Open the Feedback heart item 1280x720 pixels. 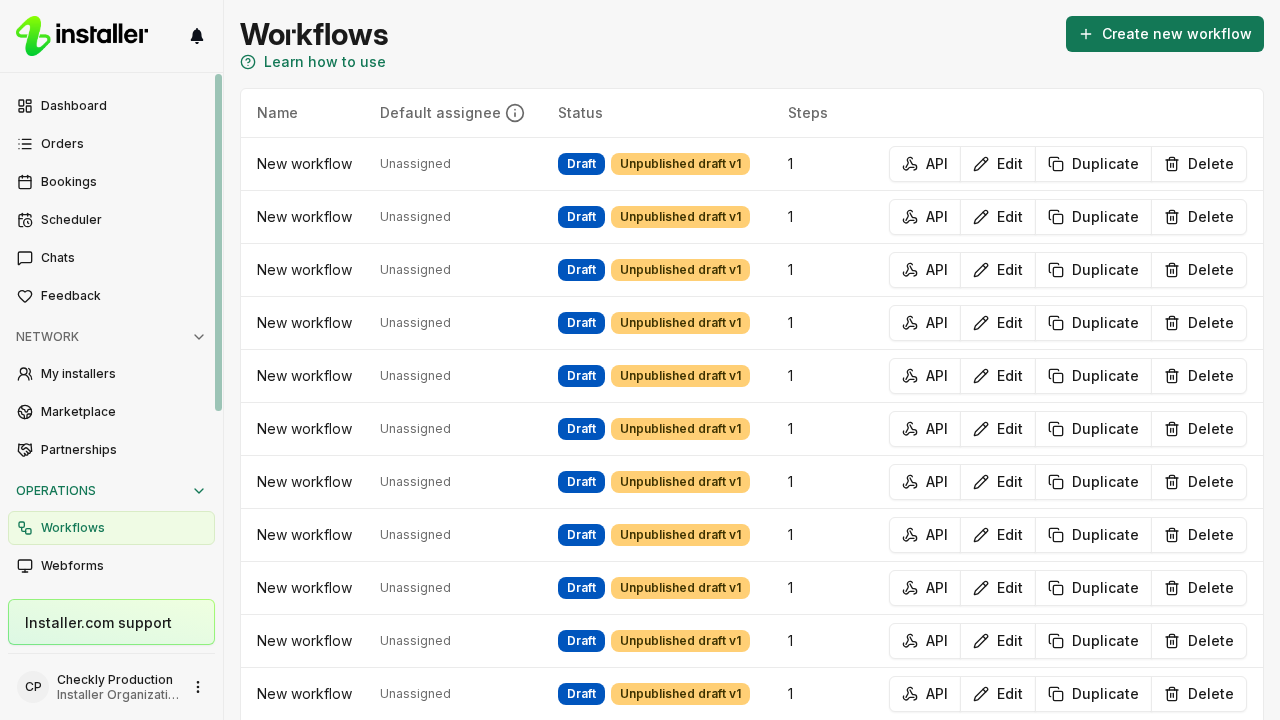111,296
